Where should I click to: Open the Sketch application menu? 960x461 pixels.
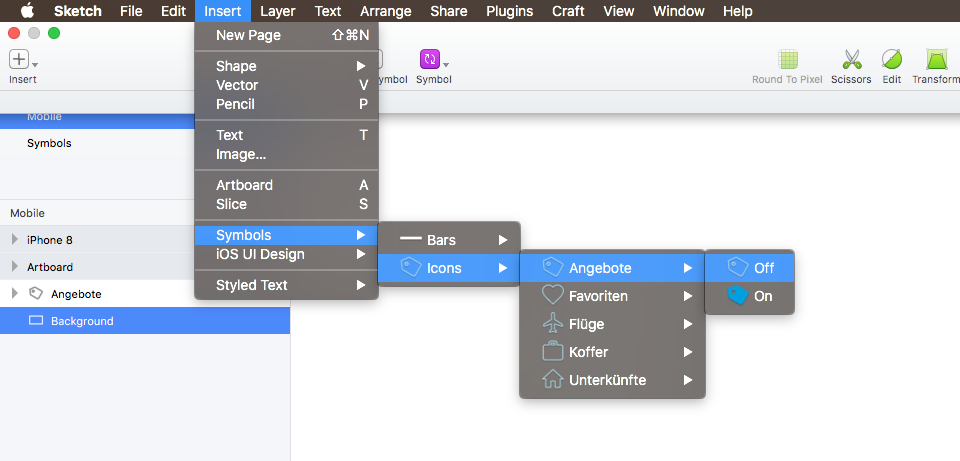pyautogui.click(x=78, y=11)
